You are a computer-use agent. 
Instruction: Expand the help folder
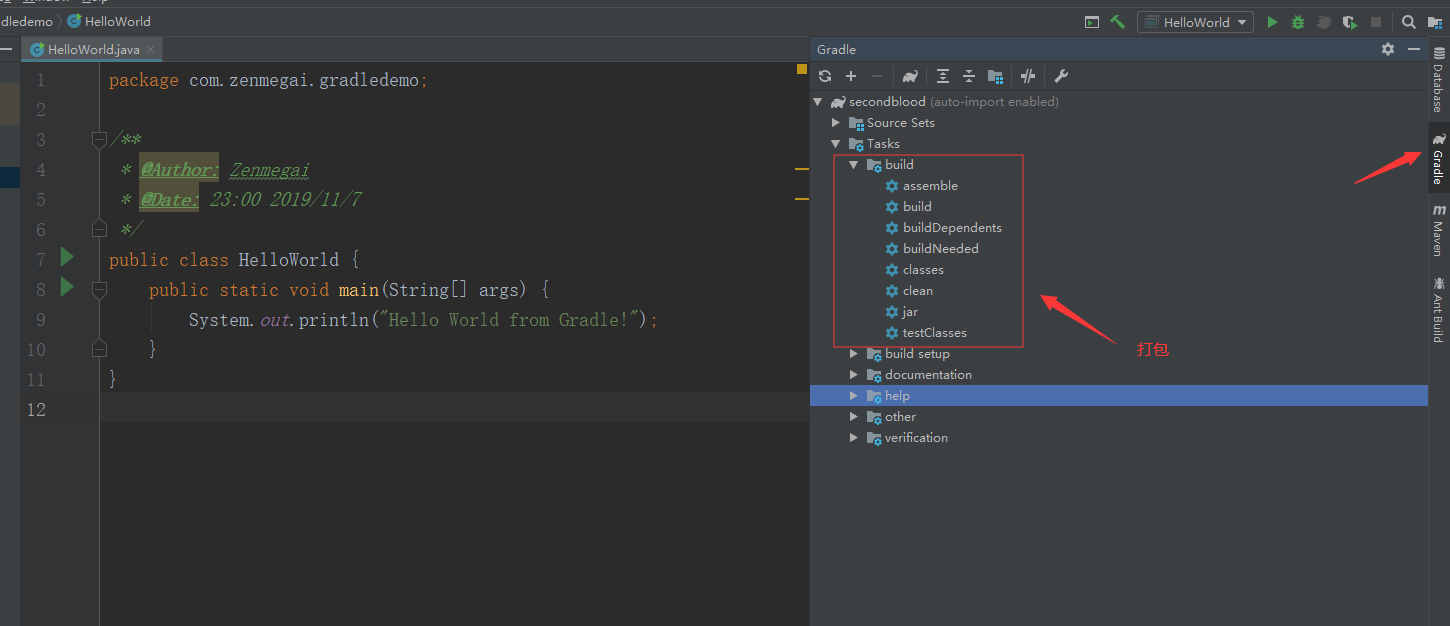point(854,396)
